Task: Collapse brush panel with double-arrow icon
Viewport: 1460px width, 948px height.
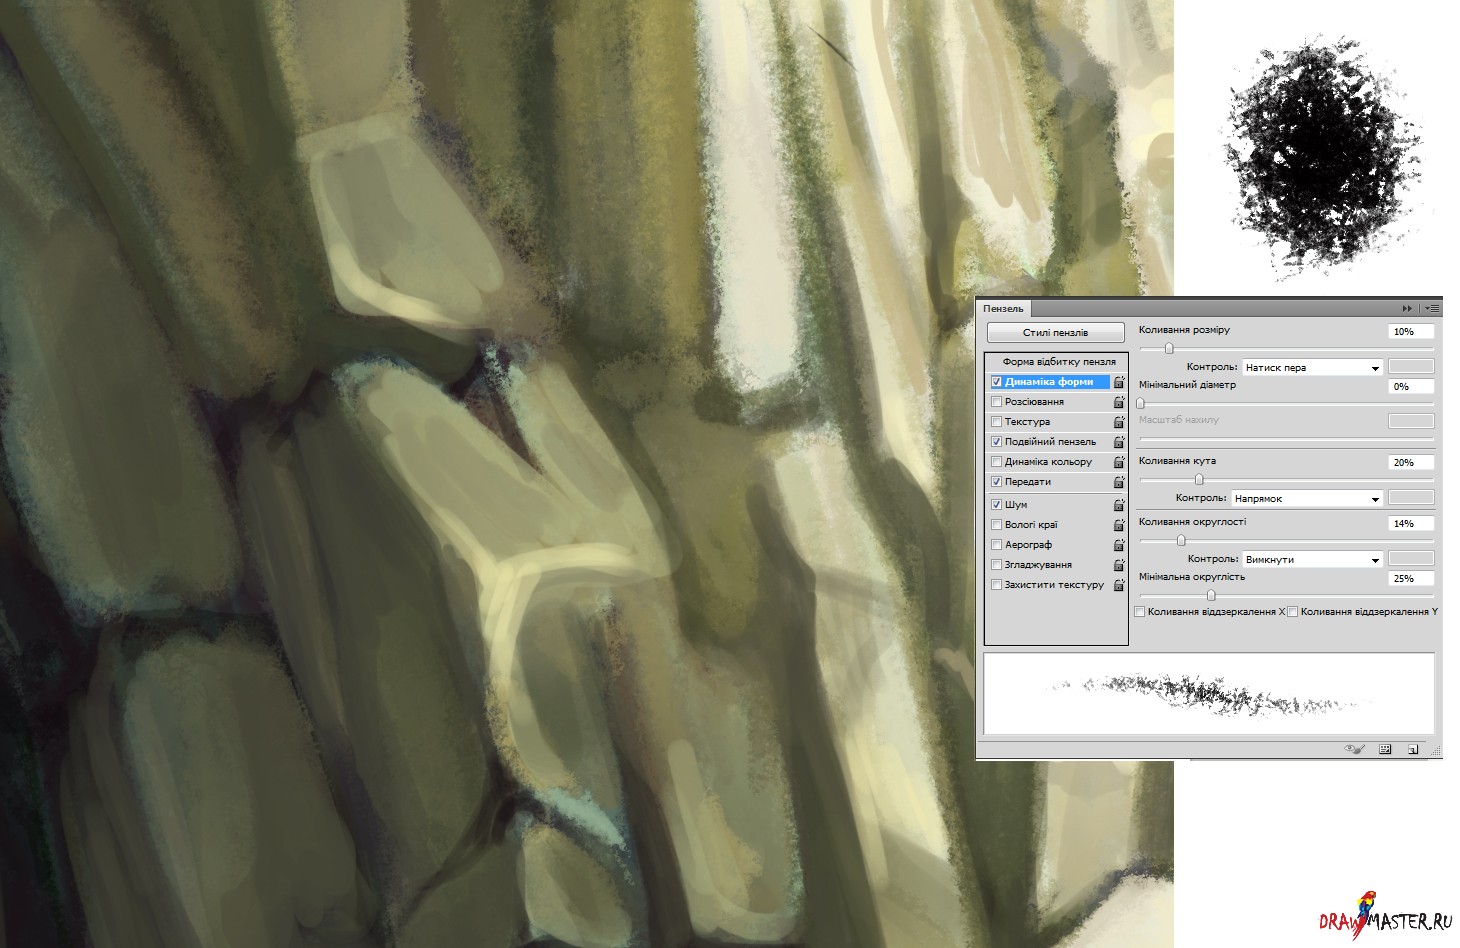Action: [1408, 308]
